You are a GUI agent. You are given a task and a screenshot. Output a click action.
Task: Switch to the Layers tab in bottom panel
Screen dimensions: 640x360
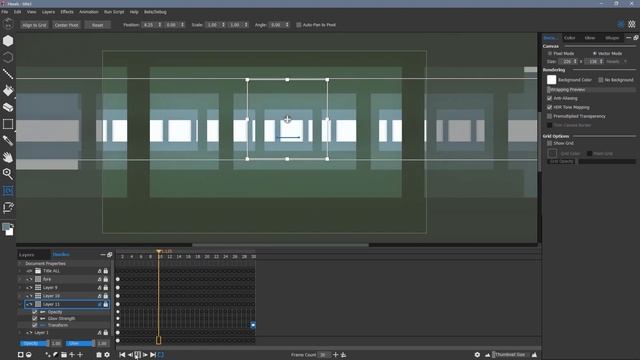[27, 255]
